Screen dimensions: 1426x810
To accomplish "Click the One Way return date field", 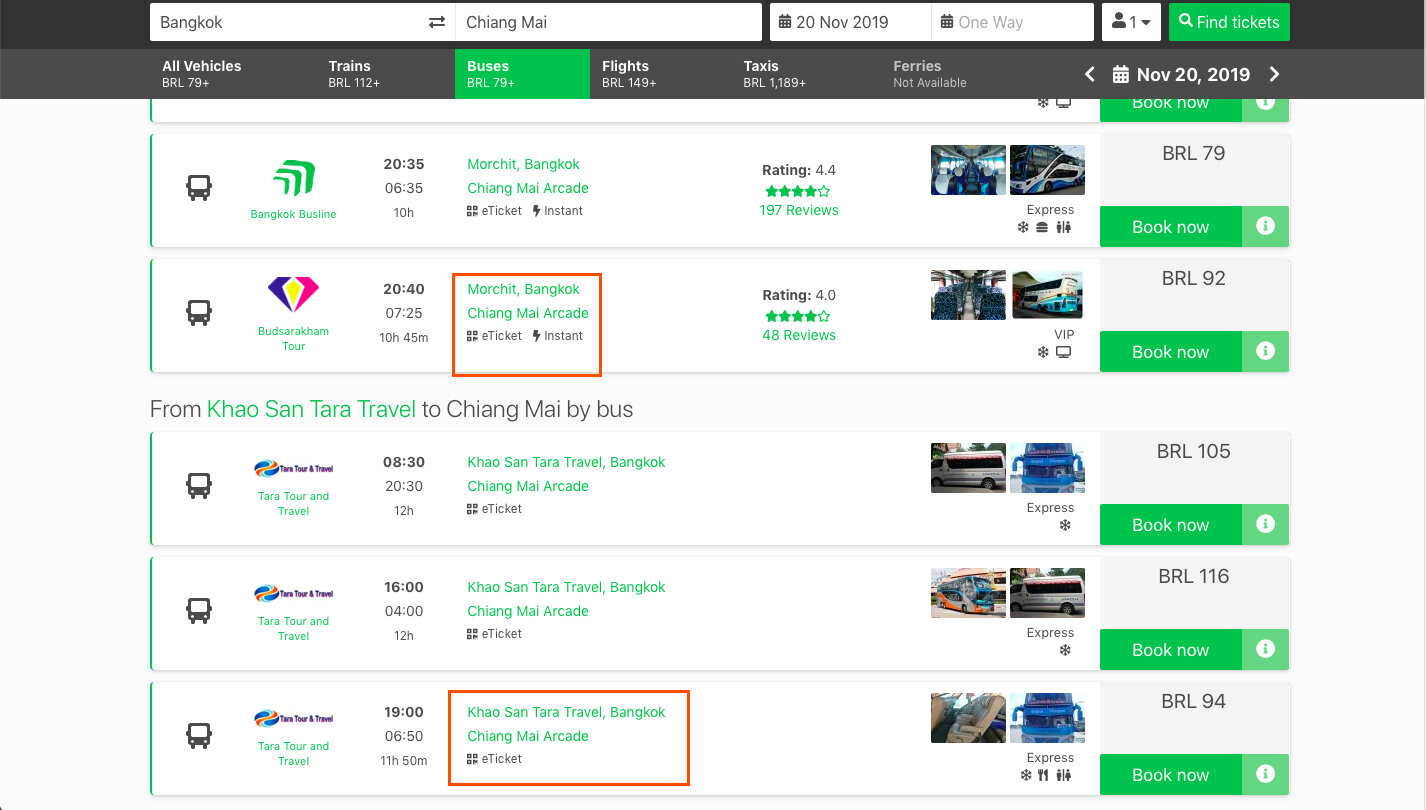I will [1012, 22].
